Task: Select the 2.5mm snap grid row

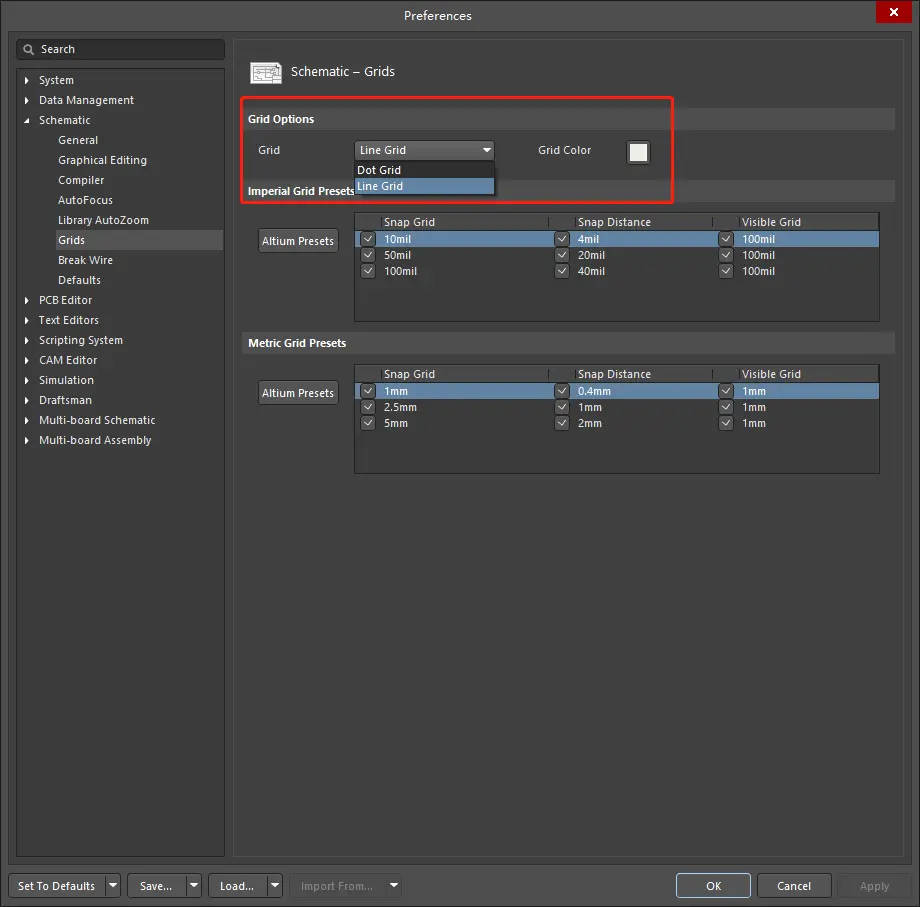Action: coord(617,407)
